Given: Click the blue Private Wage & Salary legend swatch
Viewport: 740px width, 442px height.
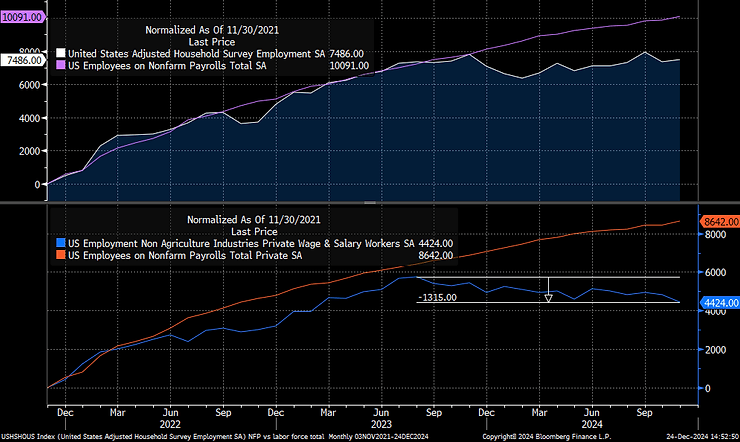Looking at the screenshot, I should tap(60, 242).
